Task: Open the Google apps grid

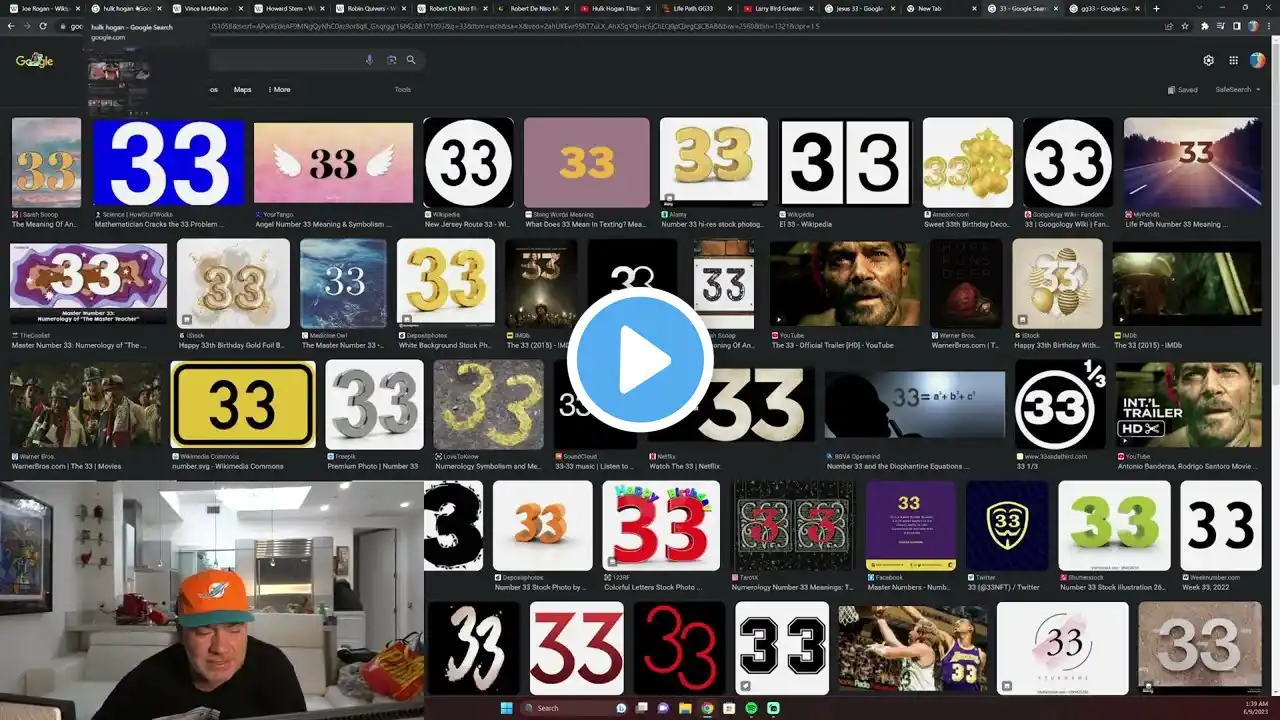Action: (x=1234, y=60)
